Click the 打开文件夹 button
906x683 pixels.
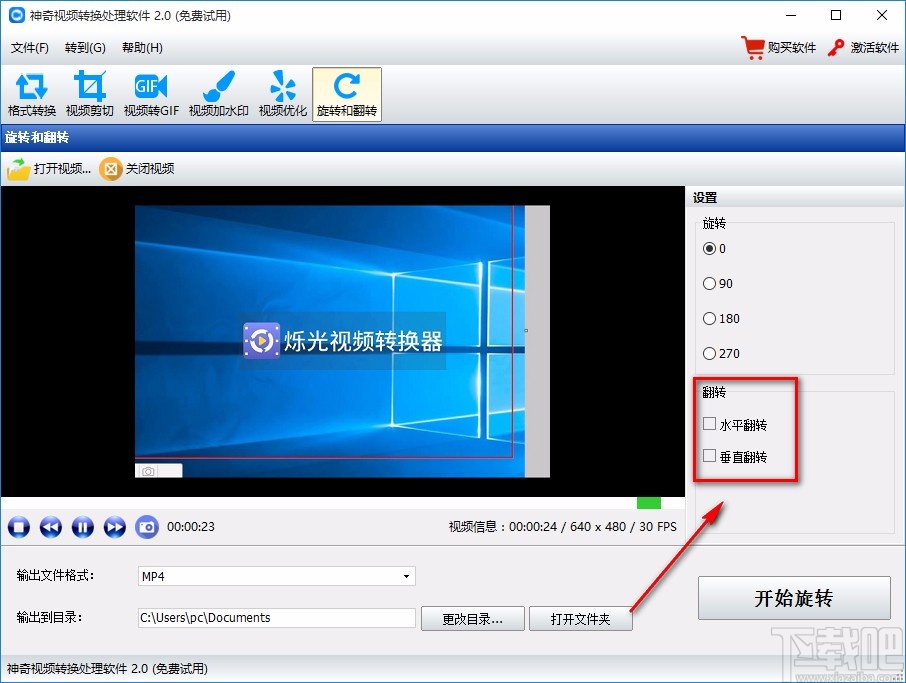581,619
